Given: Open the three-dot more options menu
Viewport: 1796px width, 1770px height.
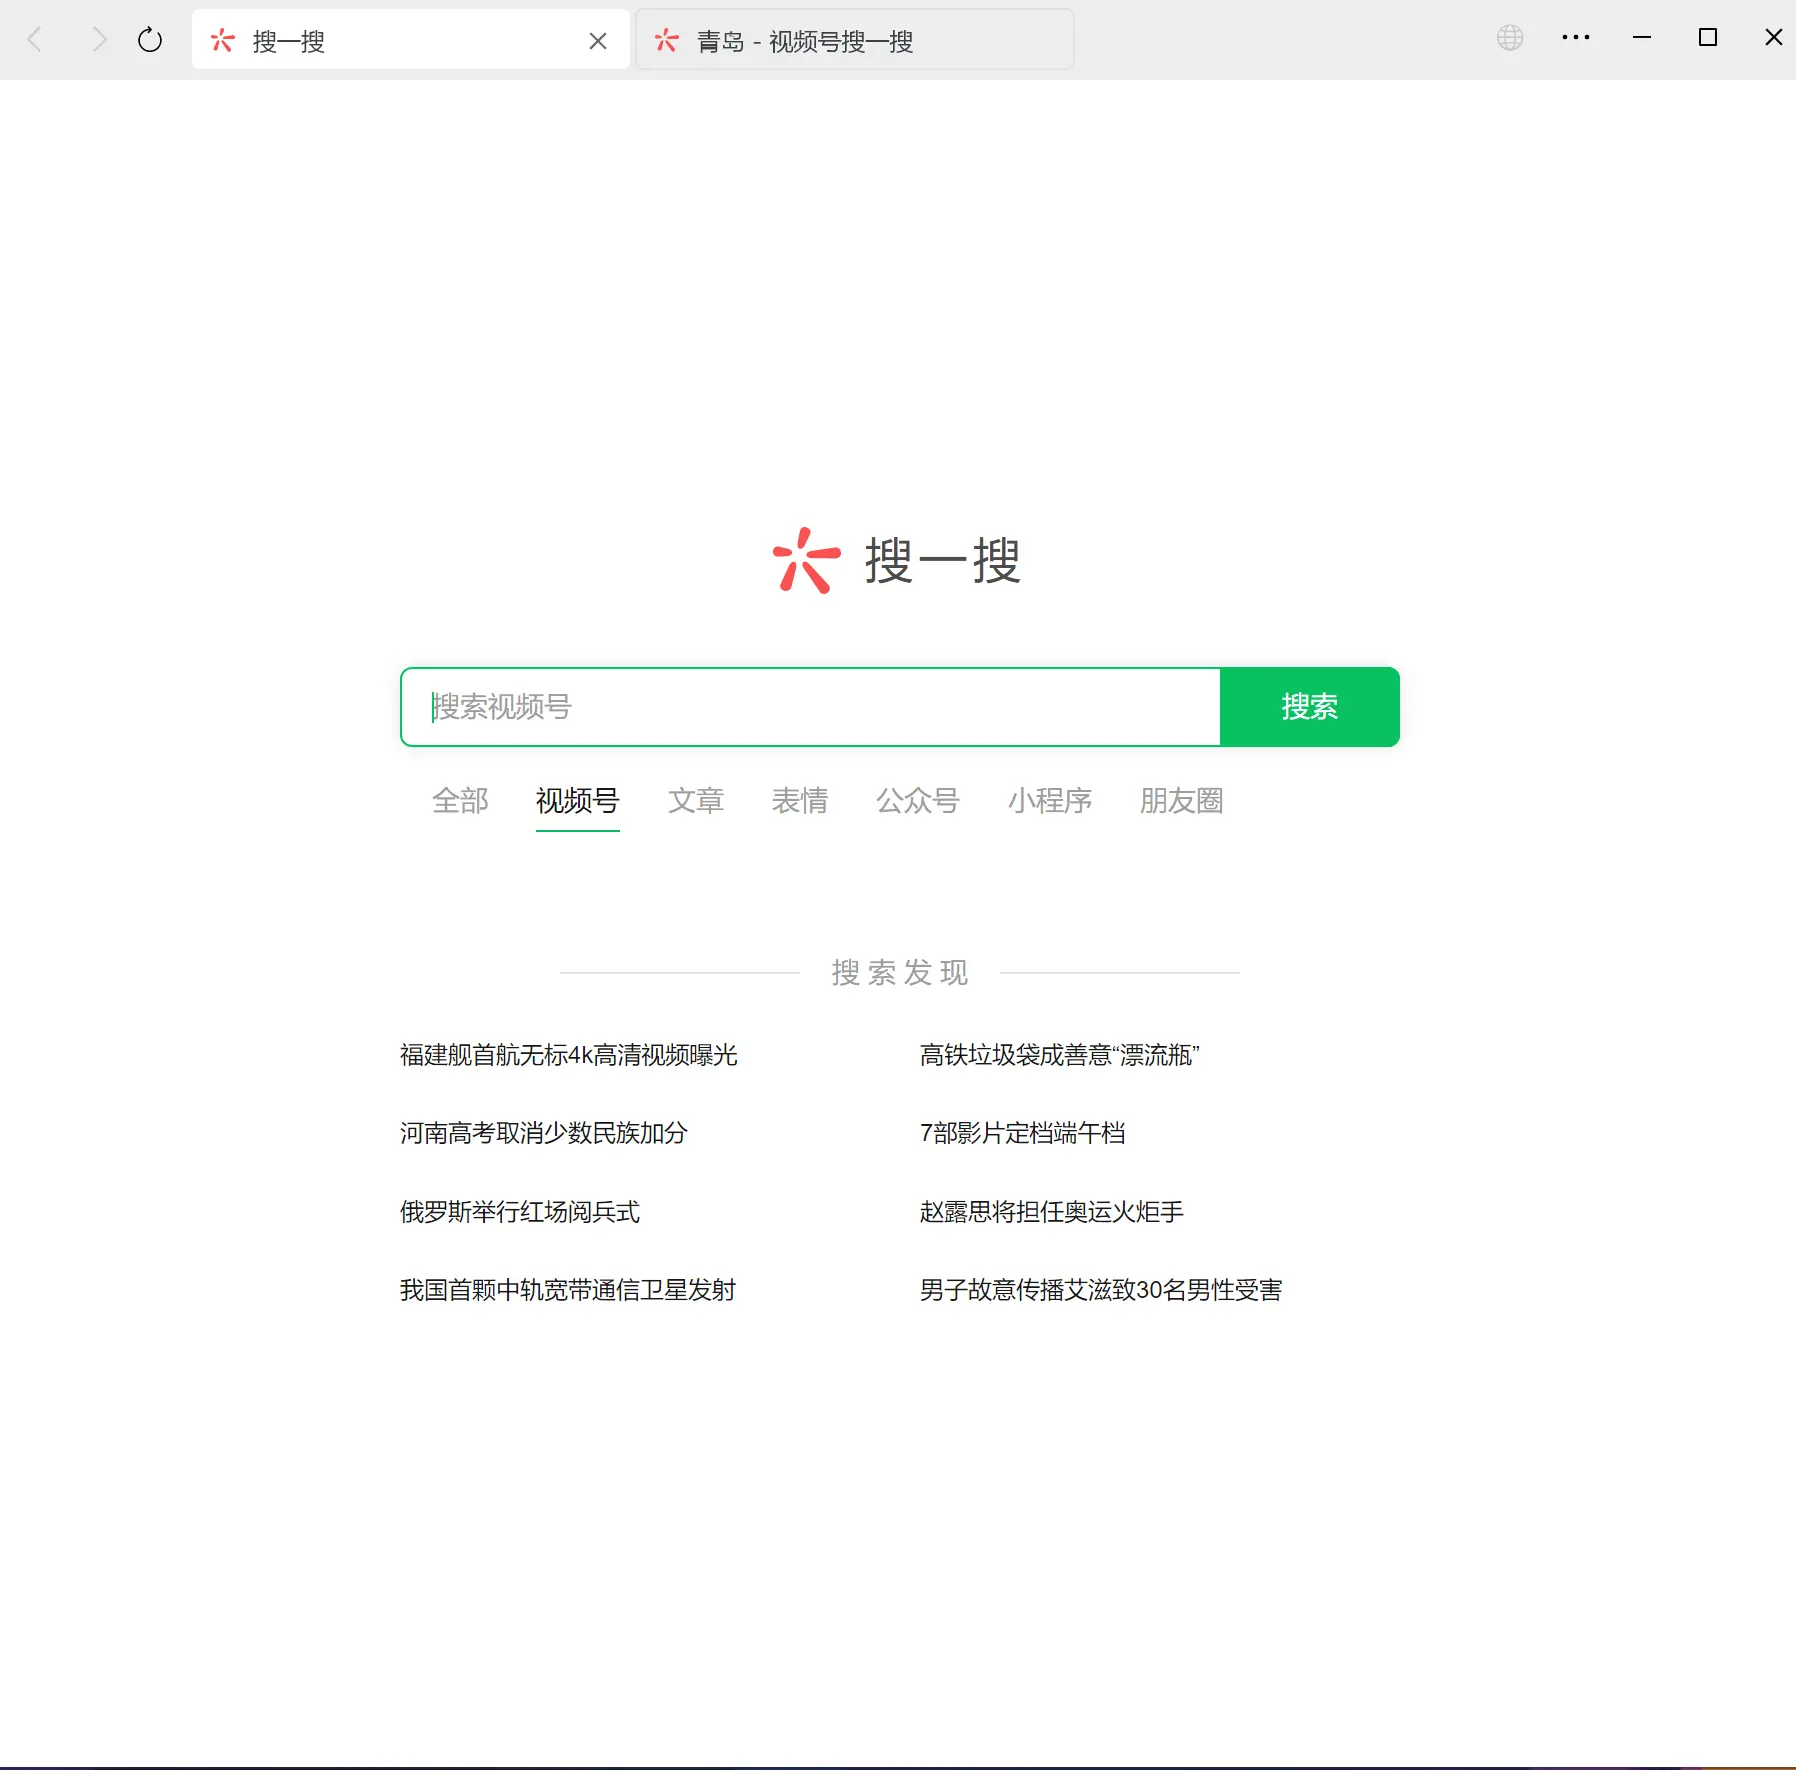Looking at the screenshot, I should 1576,38.
